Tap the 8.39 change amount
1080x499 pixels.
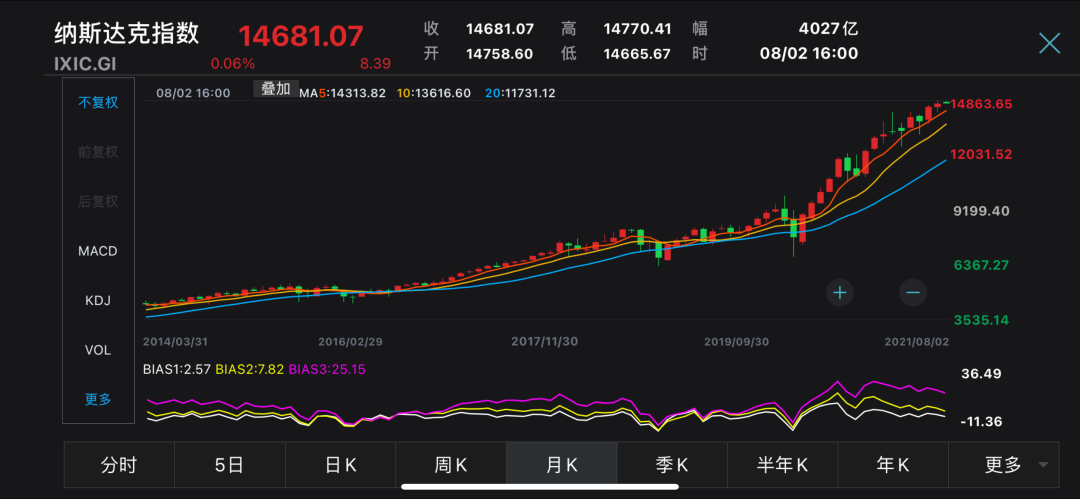pos(375,63)
